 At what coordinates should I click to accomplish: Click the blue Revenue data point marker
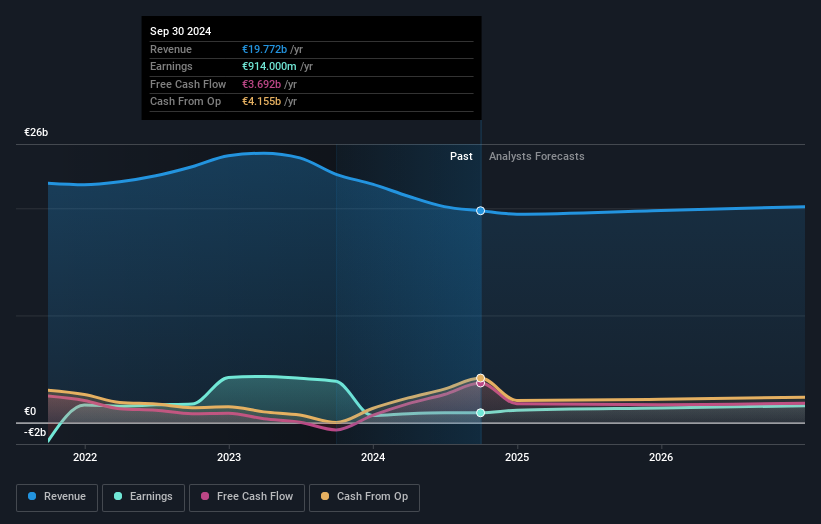[480, 210]
